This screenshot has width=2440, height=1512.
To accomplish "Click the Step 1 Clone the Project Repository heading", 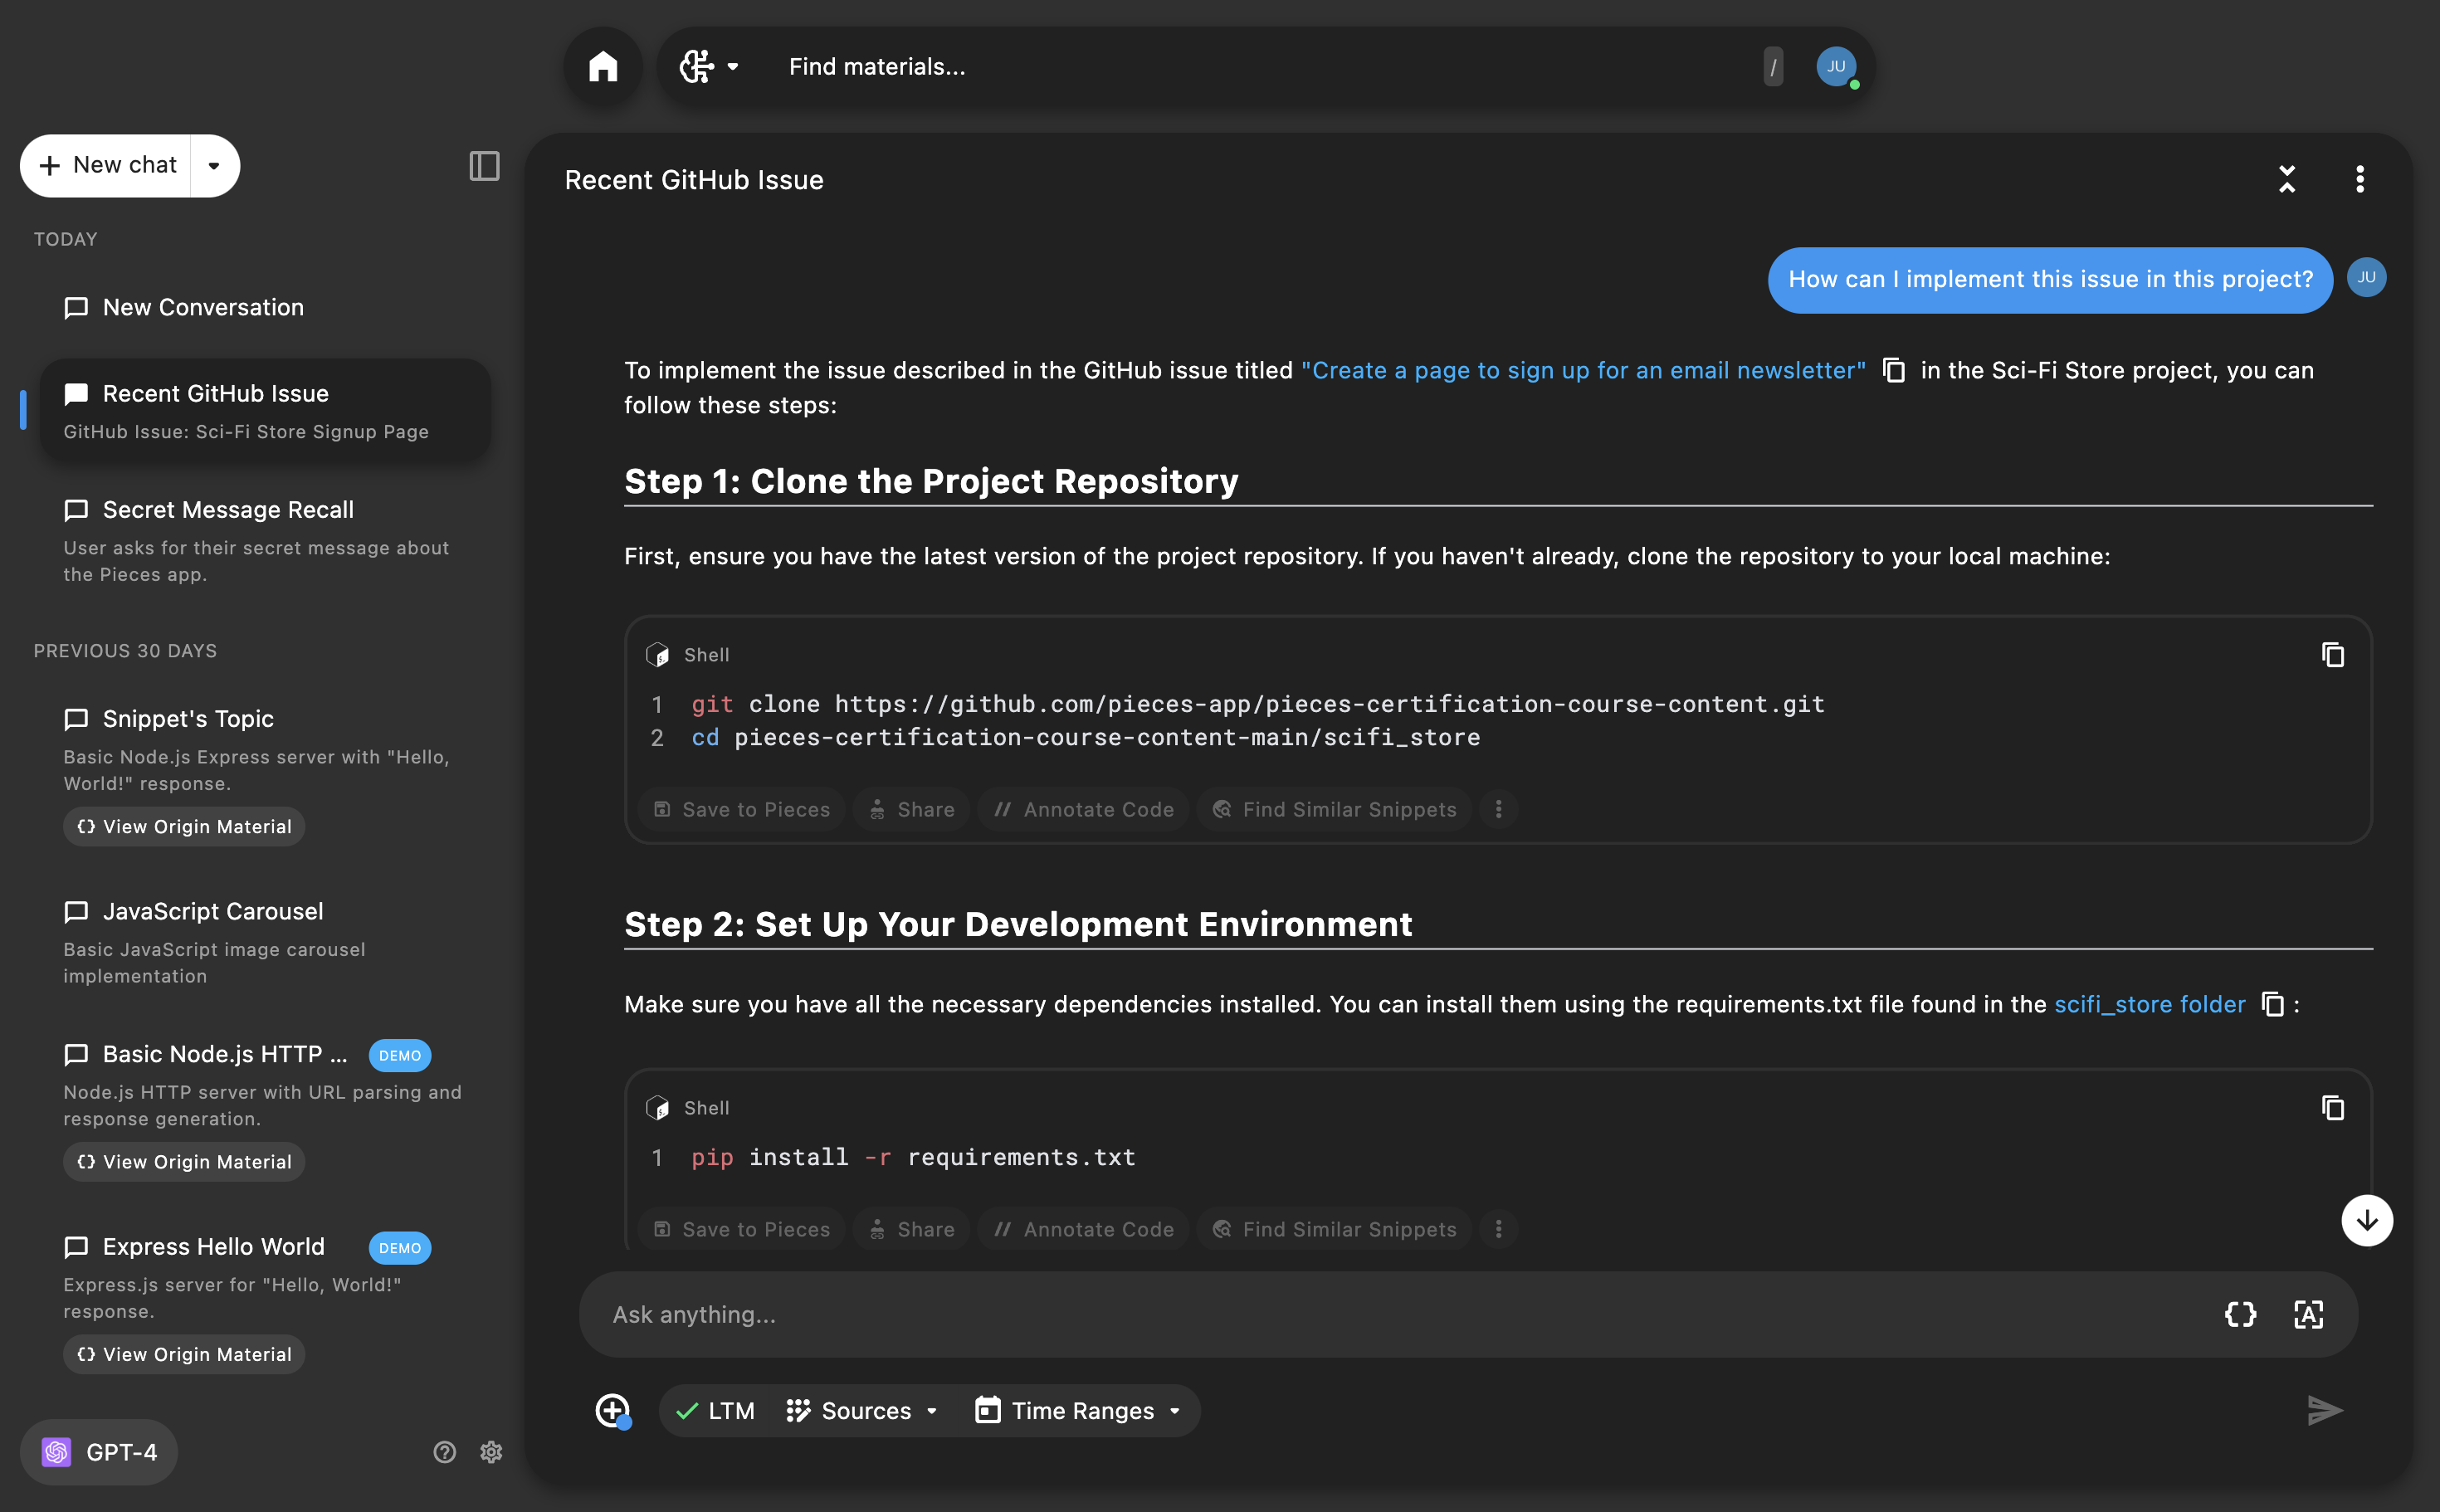I will tap(931, 481).
